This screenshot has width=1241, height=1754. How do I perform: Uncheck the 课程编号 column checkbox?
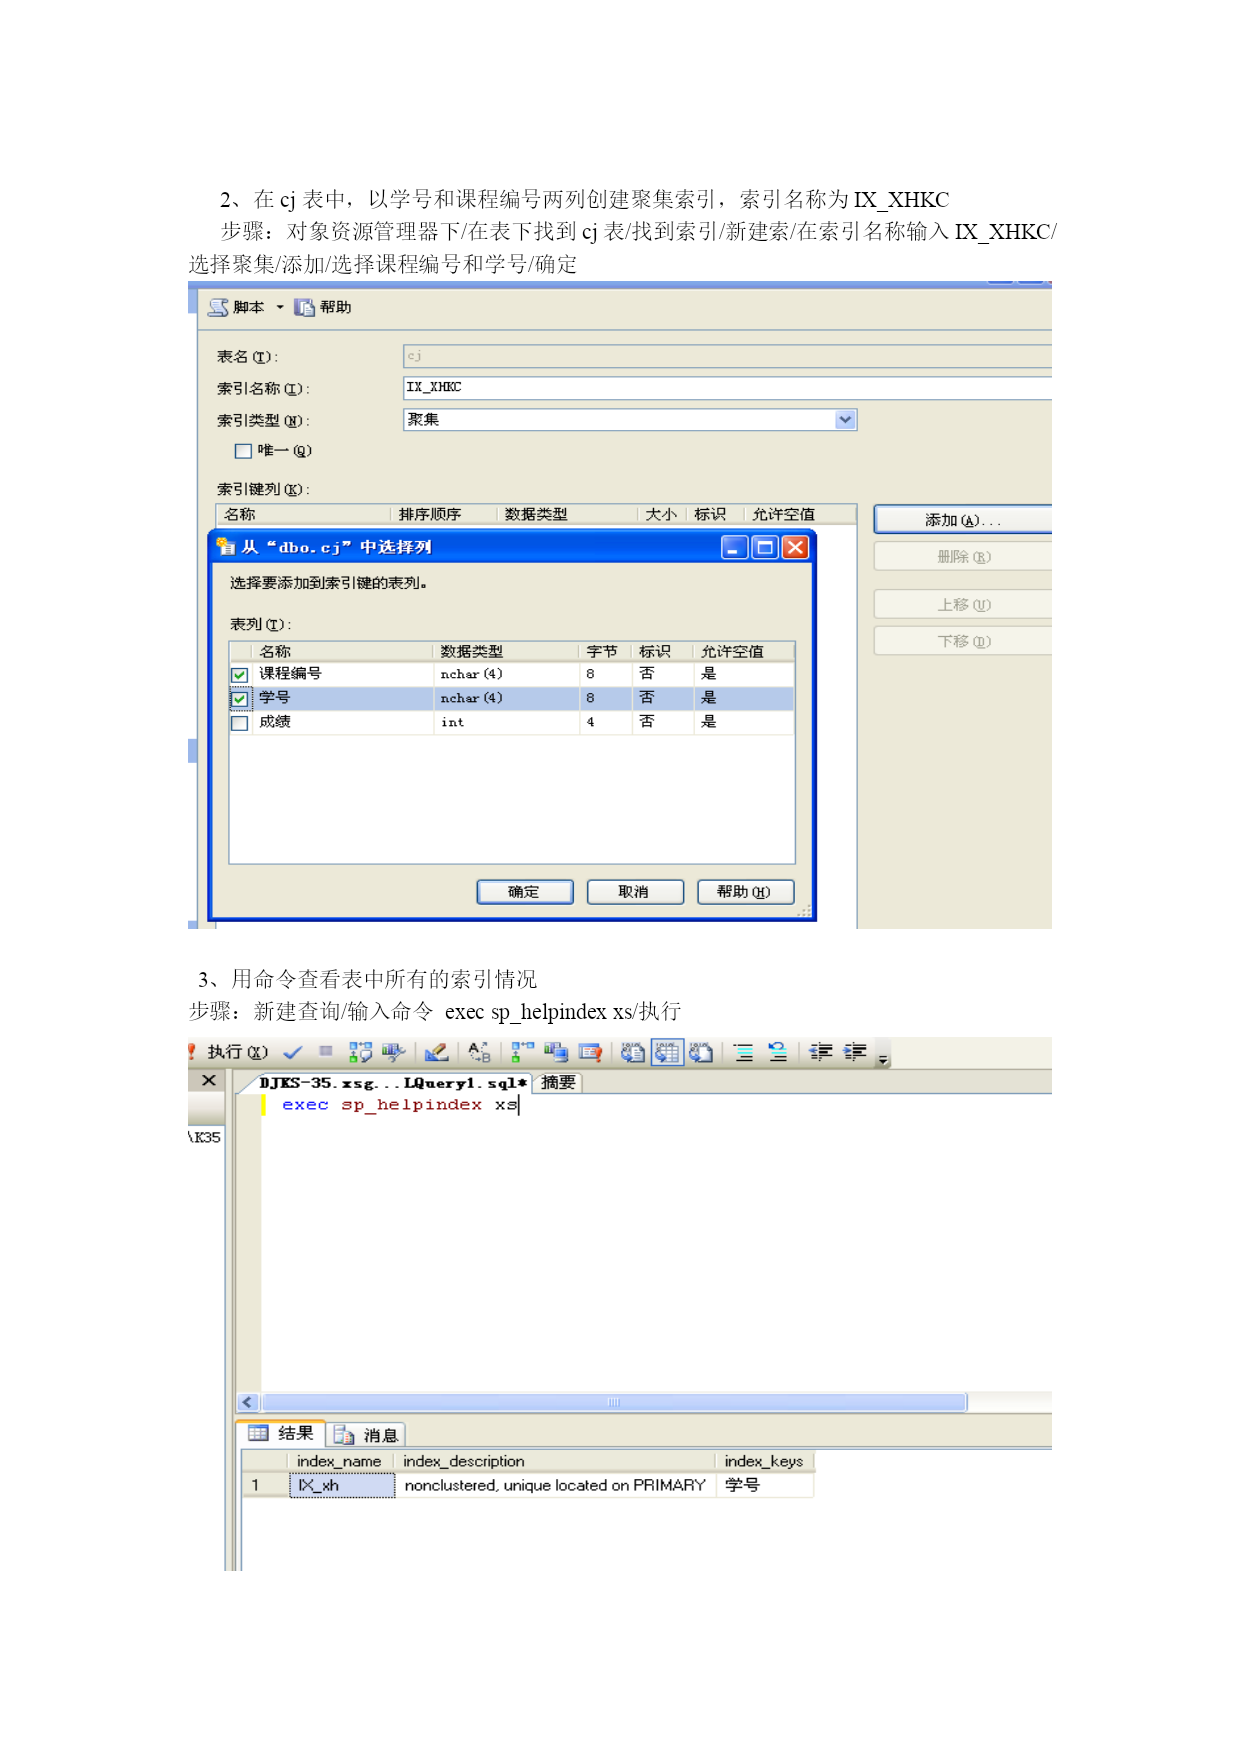[240, 675]
